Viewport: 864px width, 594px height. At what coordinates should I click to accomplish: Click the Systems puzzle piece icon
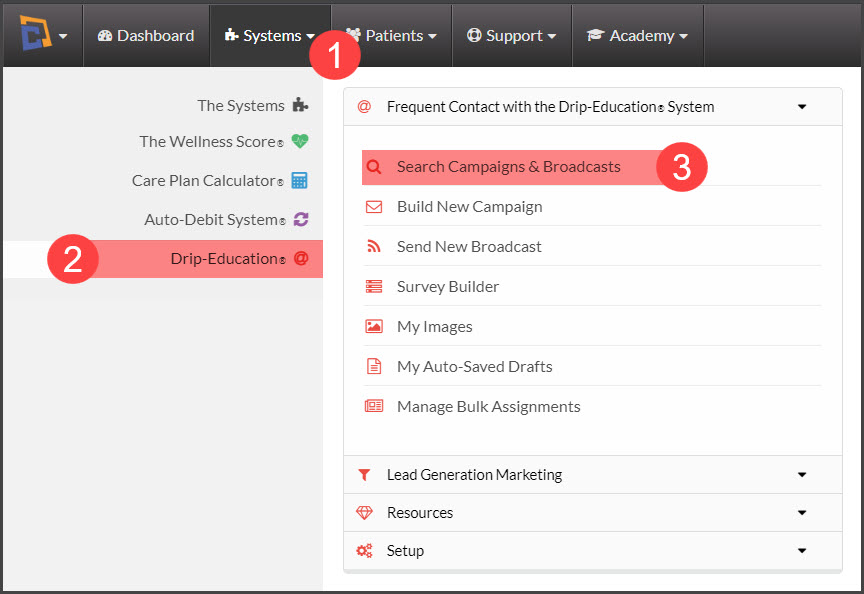pos(231,35)
